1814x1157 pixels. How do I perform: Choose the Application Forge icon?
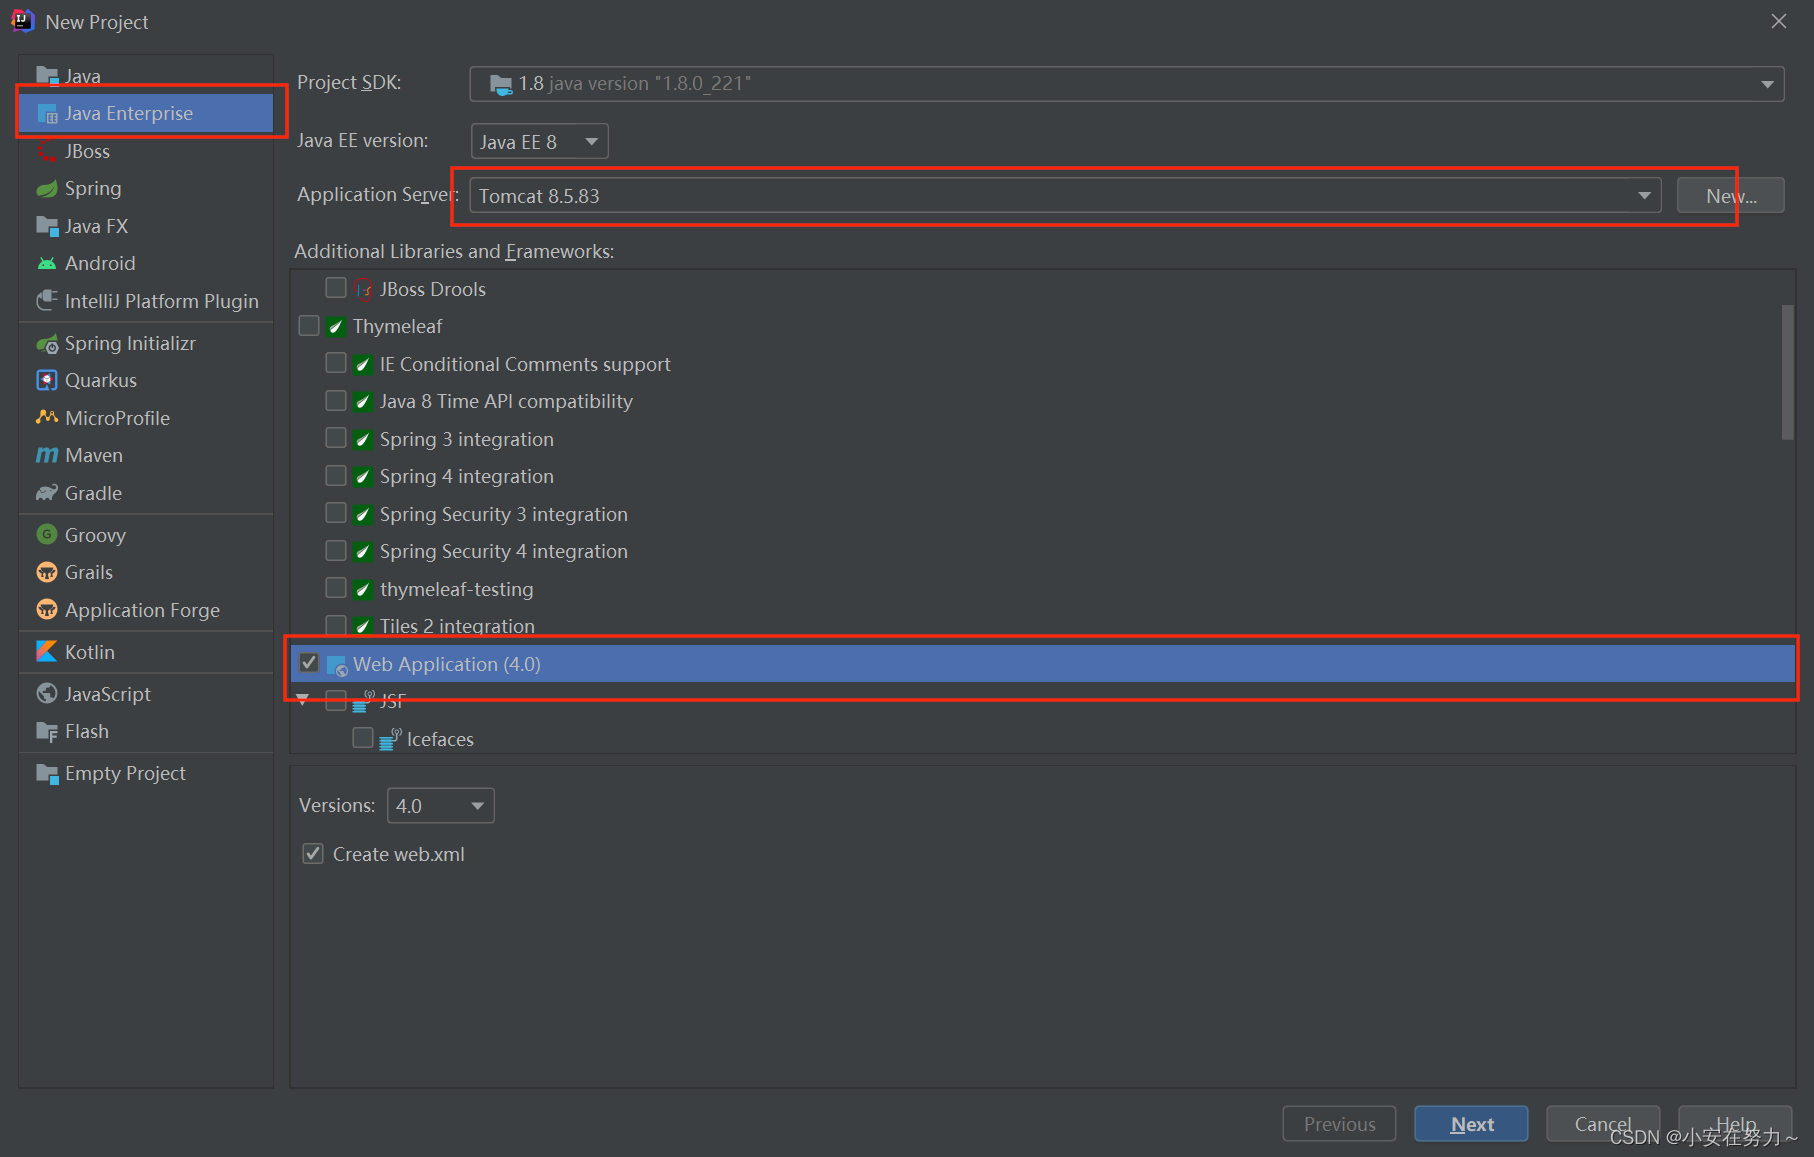click(47, 610)
